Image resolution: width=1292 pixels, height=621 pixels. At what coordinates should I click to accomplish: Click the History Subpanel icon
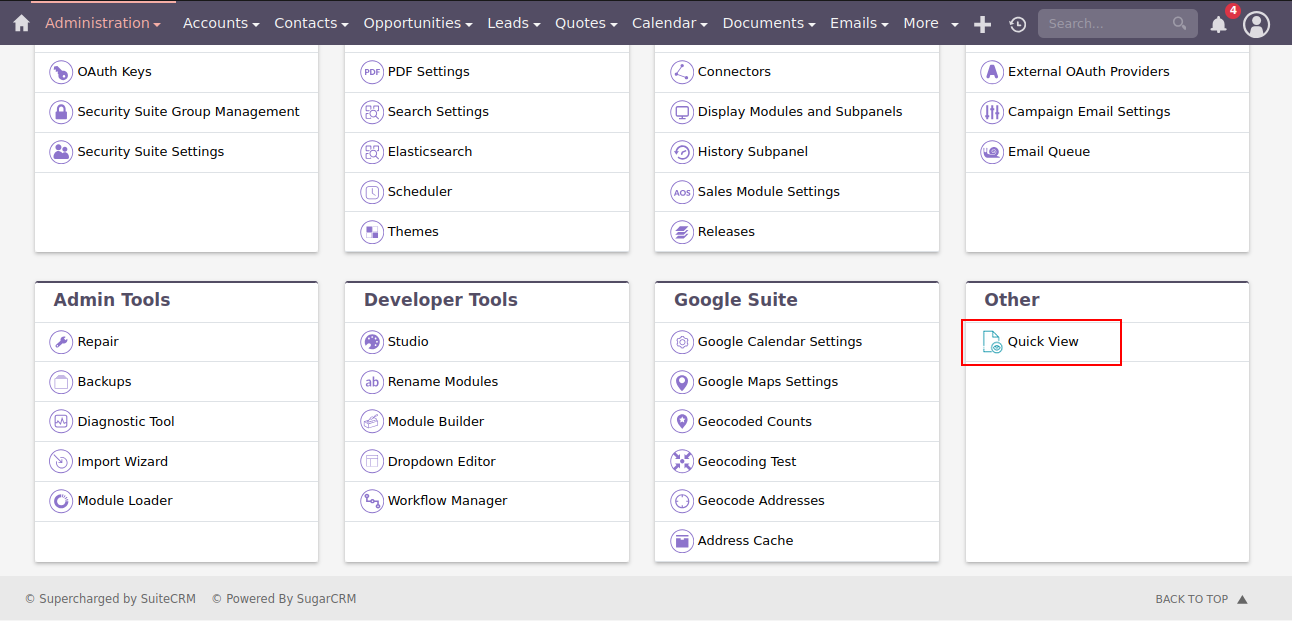click(x=682, y=152)
